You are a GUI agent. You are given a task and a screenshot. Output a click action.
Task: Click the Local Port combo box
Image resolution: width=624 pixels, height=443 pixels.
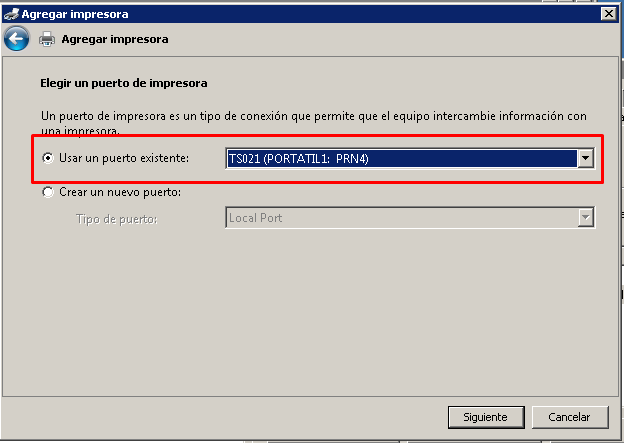coord(400,217)
